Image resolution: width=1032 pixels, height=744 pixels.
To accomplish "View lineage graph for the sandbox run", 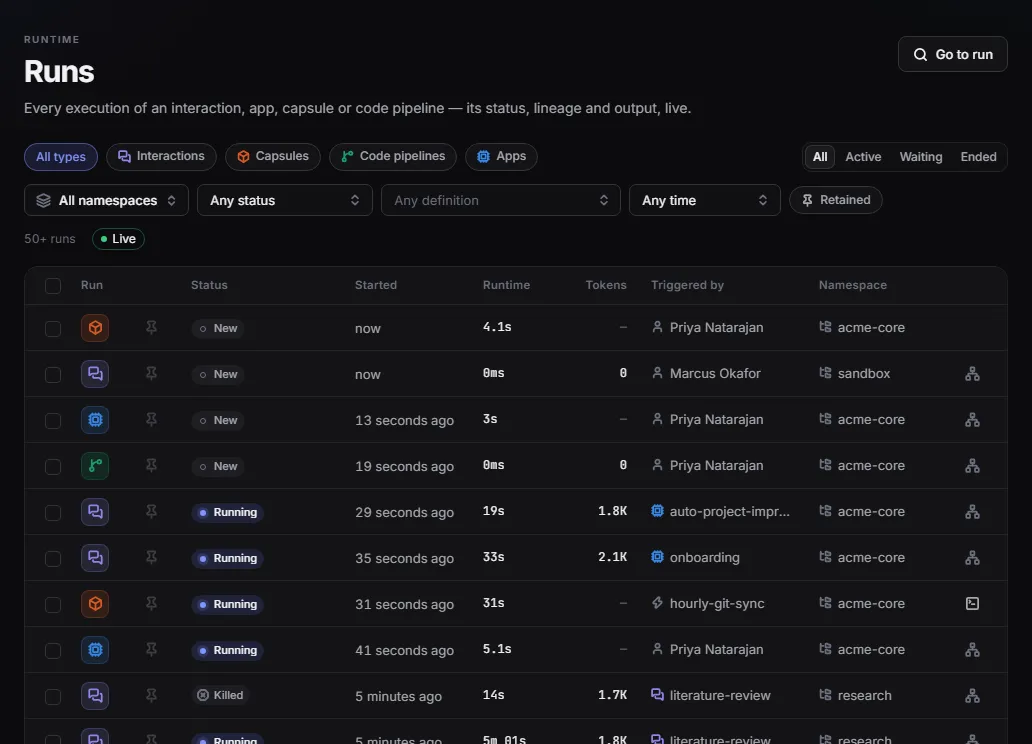I will point(972,374).
